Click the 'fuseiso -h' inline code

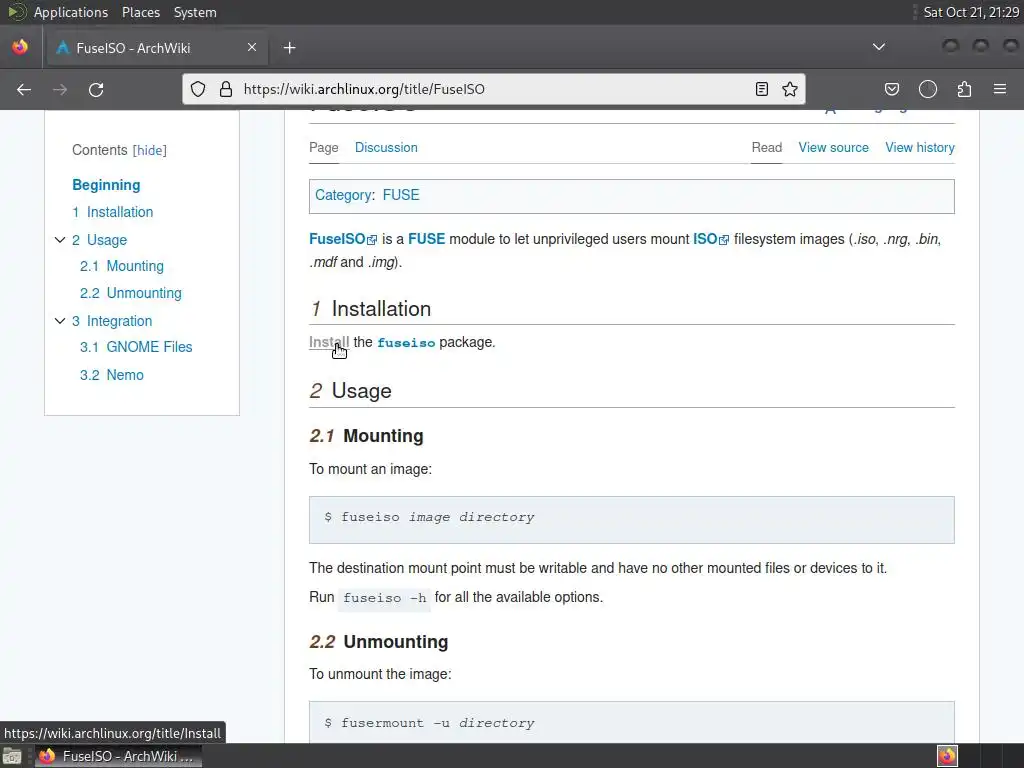click(384, 598)
